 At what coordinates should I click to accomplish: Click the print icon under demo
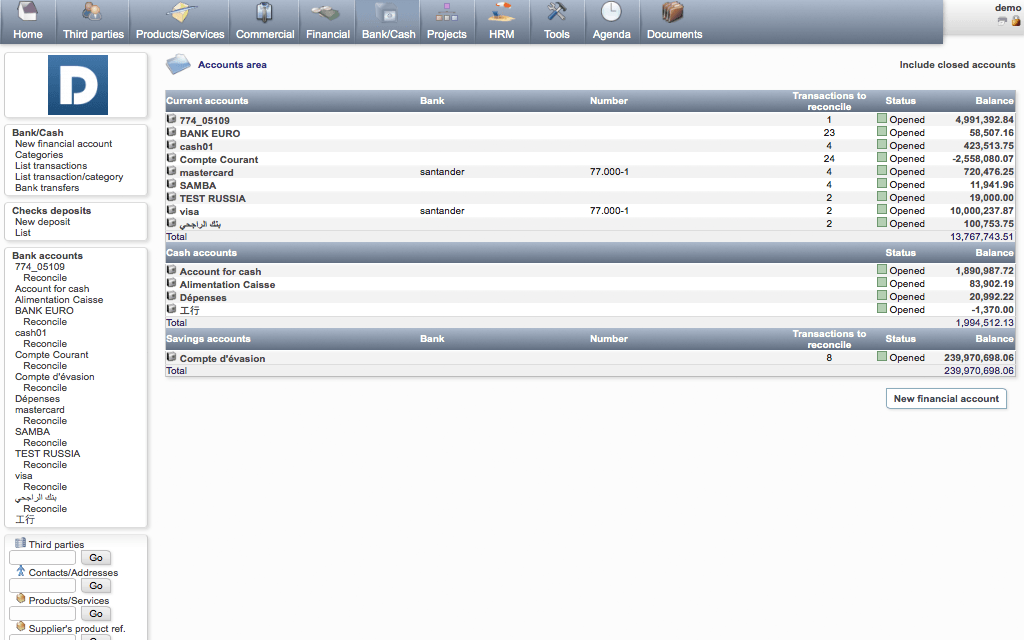pos(1002,20)
